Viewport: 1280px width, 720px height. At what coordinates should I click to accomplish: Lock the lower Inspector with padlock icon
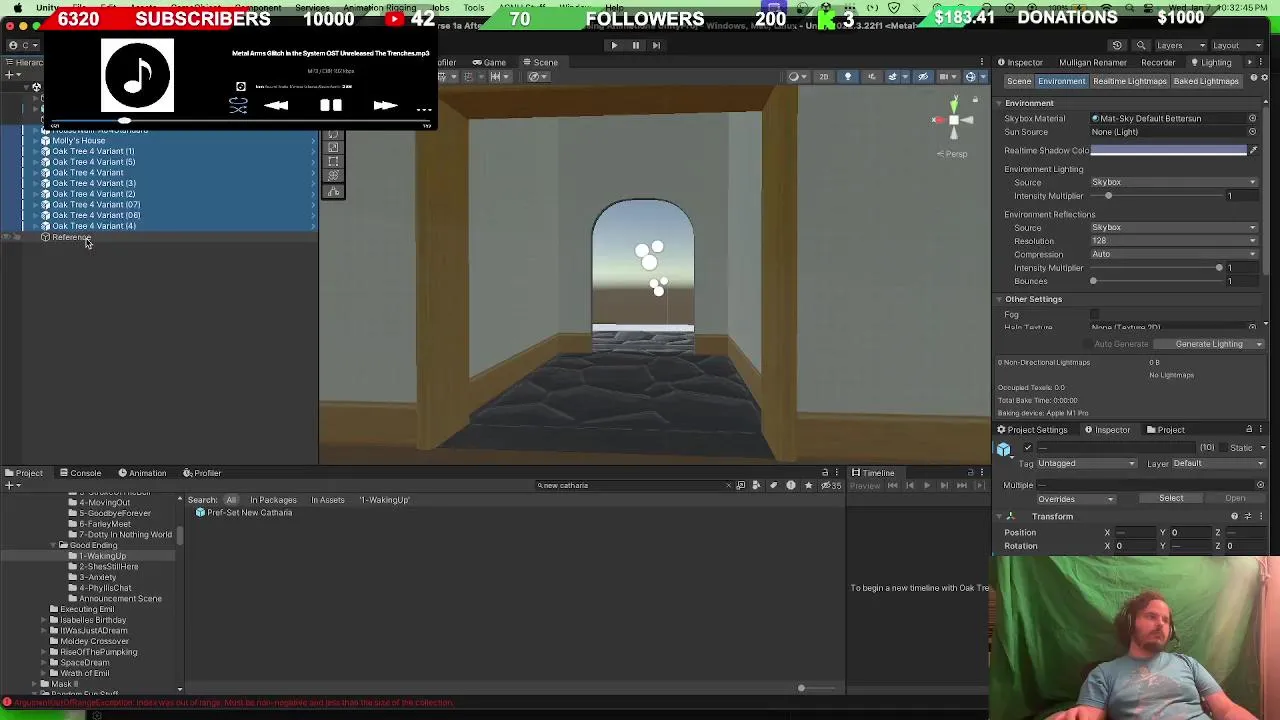tap(1249, 430)
